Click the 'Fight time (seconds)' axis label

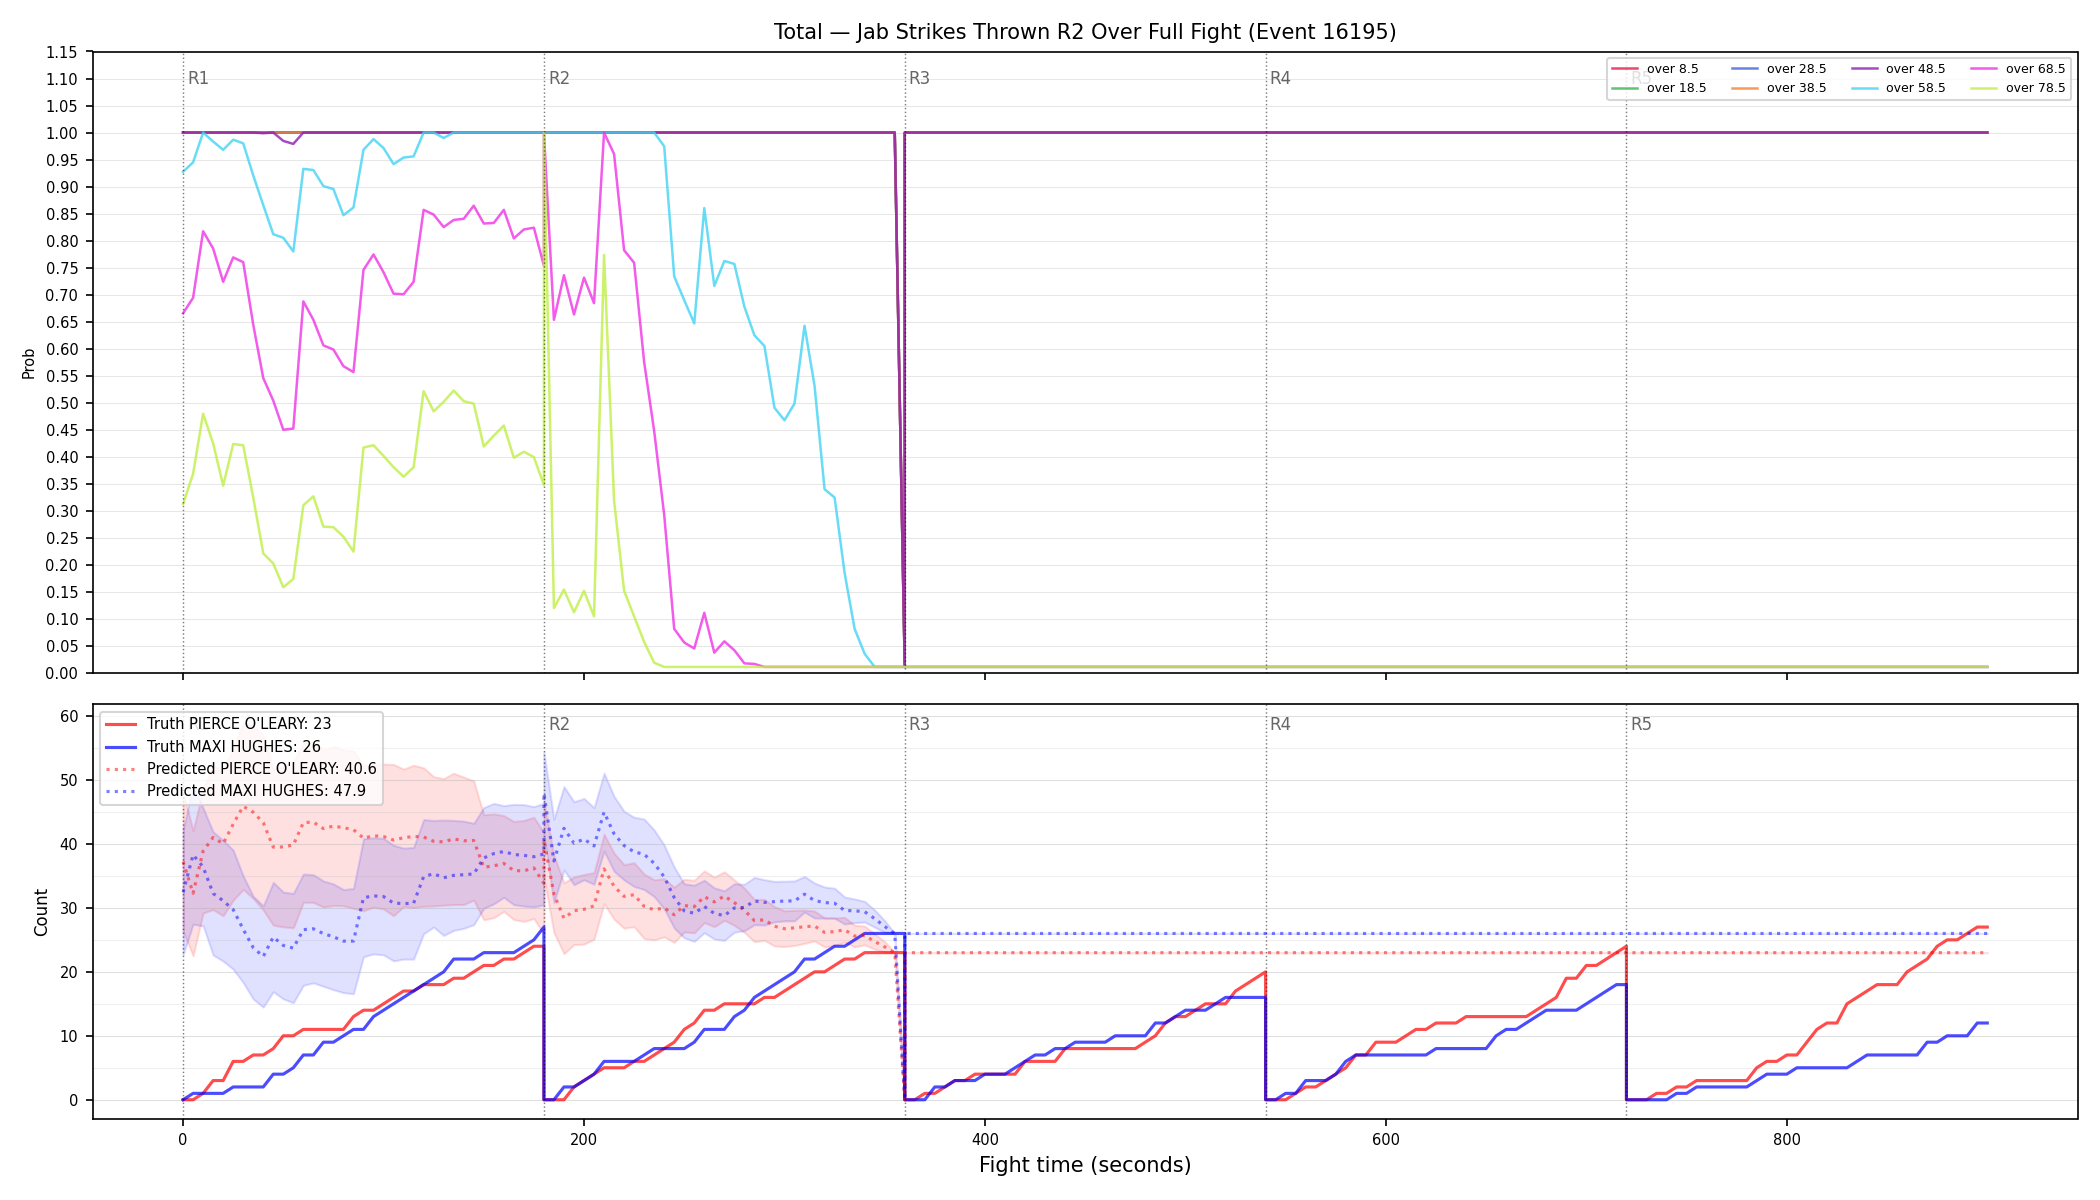click(x=1085, y=1165)
